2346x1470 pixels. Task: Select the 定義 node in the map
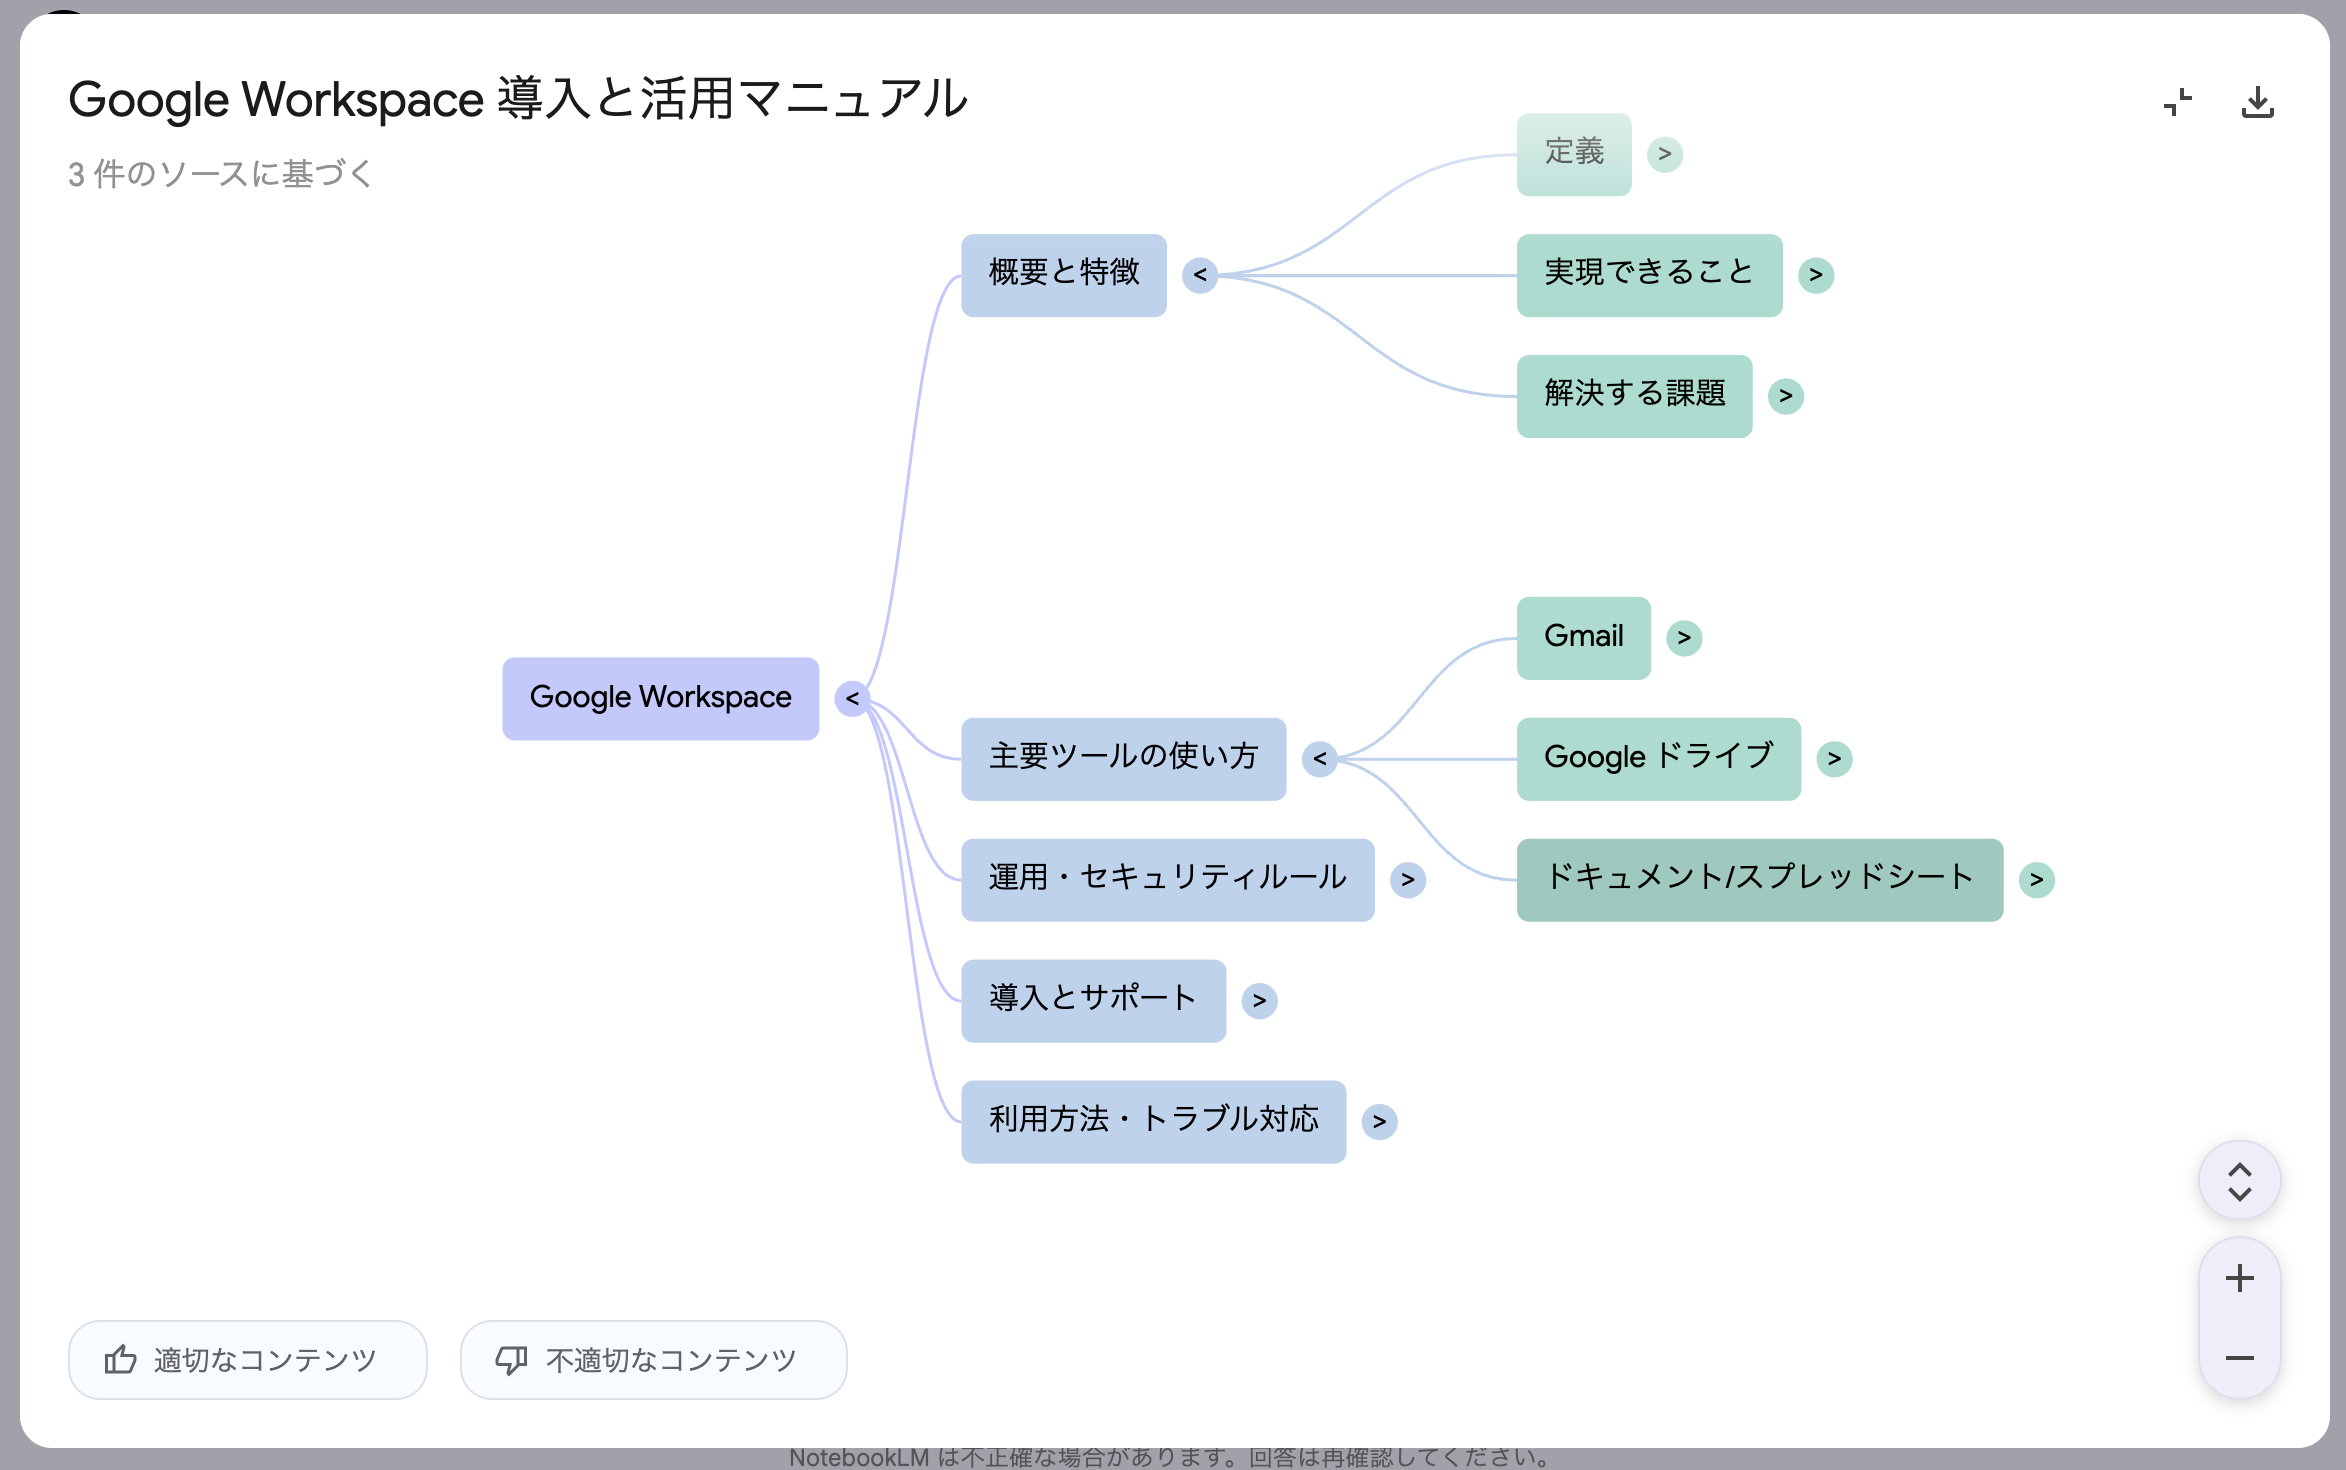[x=1574, y=153]
